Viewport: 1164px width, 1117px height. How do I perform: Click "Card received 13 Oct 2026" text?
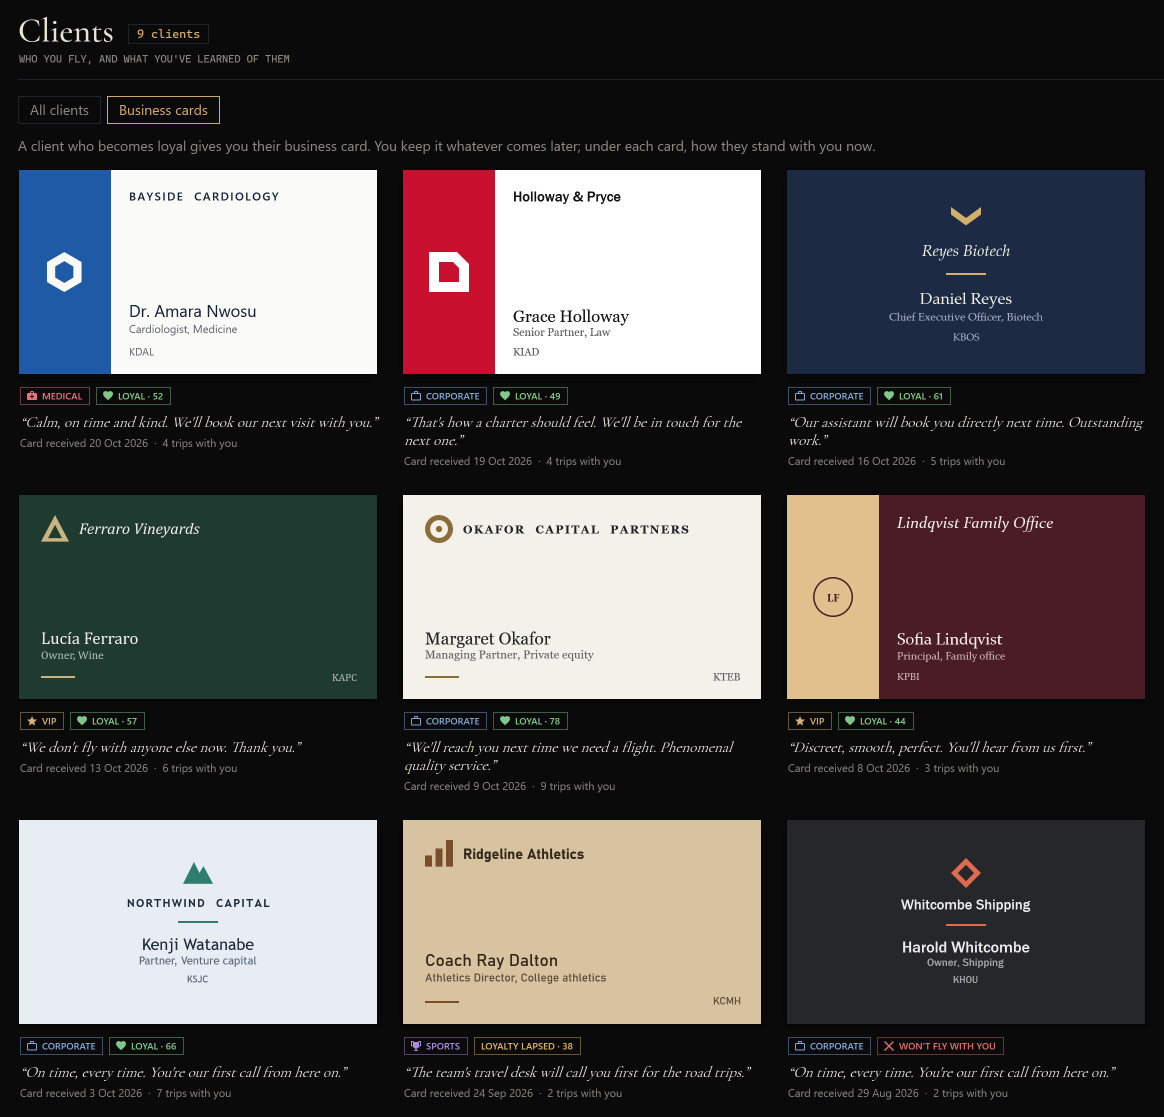(x=84, y=768)
